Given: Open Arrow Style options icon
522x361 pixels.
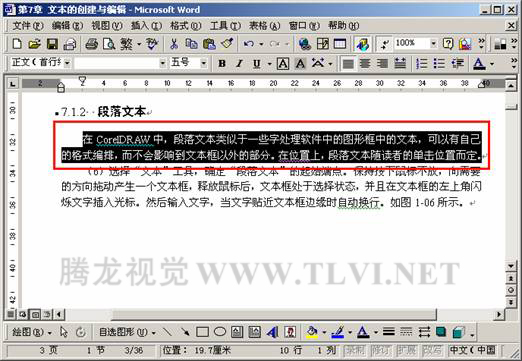Looking at the screenshot, I should tap(424, 332).
